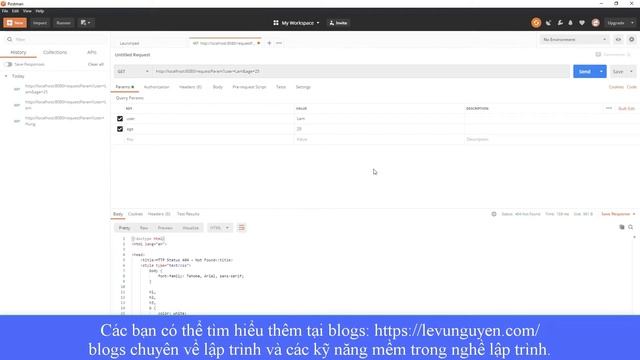Click the Bulk Edit link
This screenshot has width=640, height=360.
(626, 108)
